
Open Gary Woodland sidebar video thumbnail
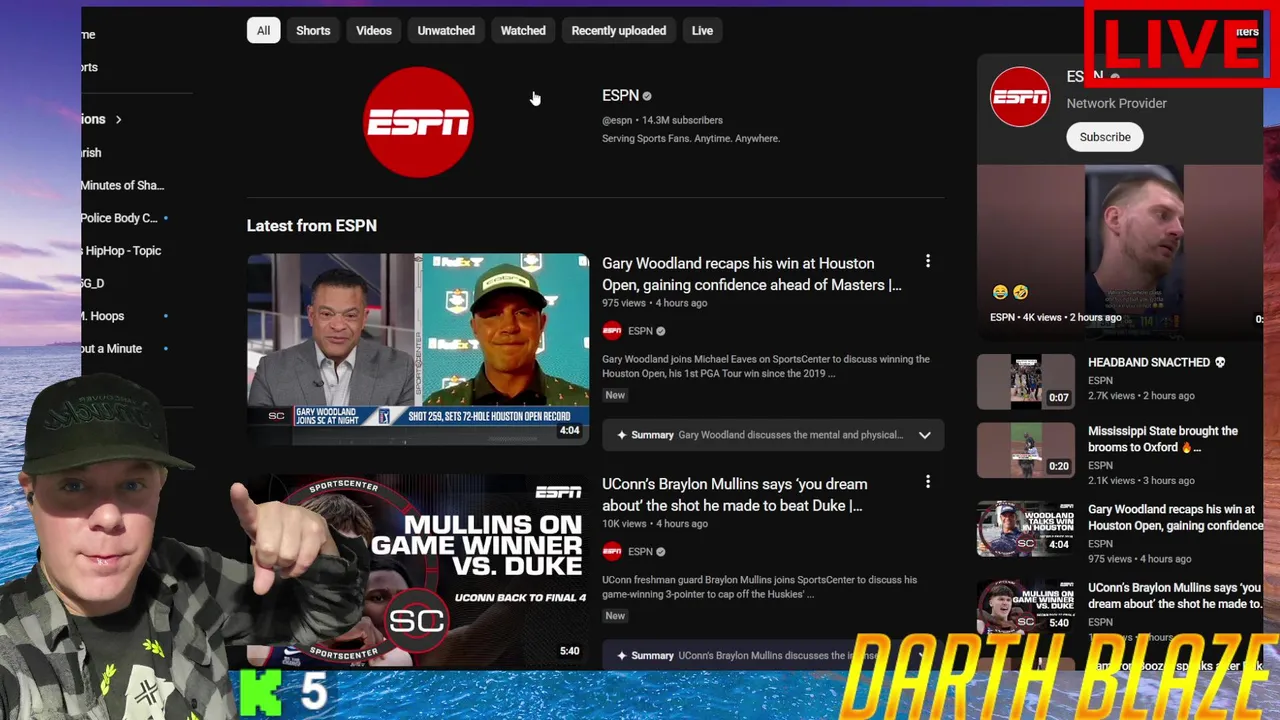click(x=1026, y=528)
